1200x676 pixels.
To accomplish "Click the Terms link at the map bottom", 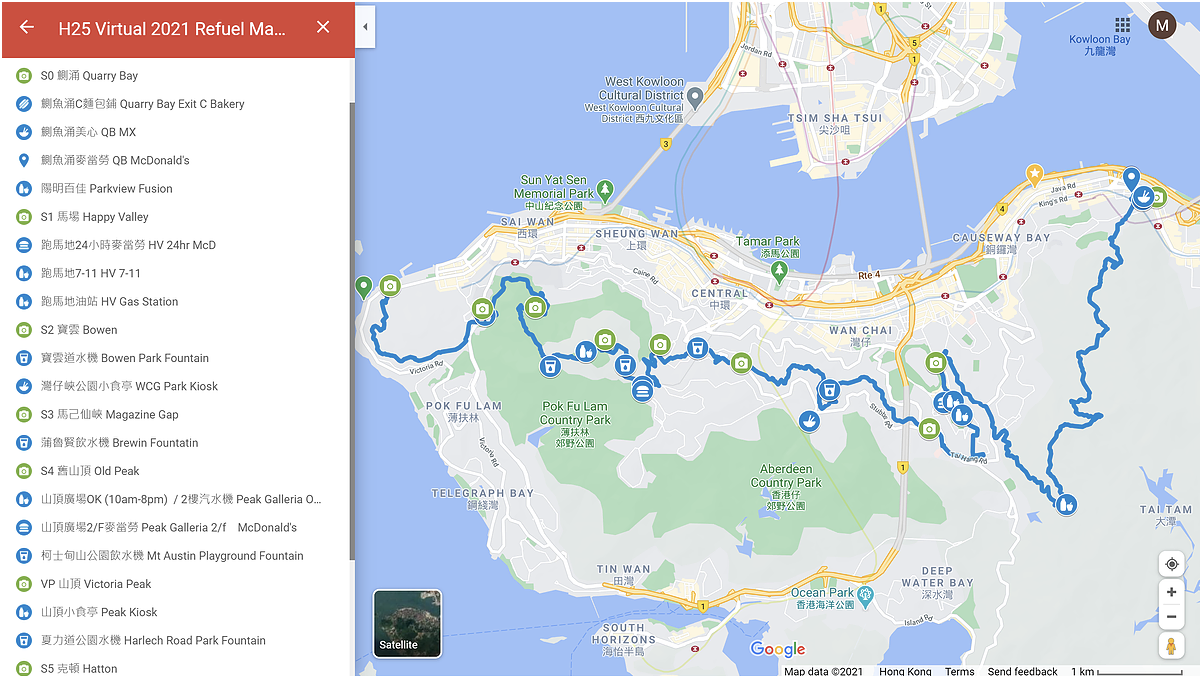I will coord(959,671).
